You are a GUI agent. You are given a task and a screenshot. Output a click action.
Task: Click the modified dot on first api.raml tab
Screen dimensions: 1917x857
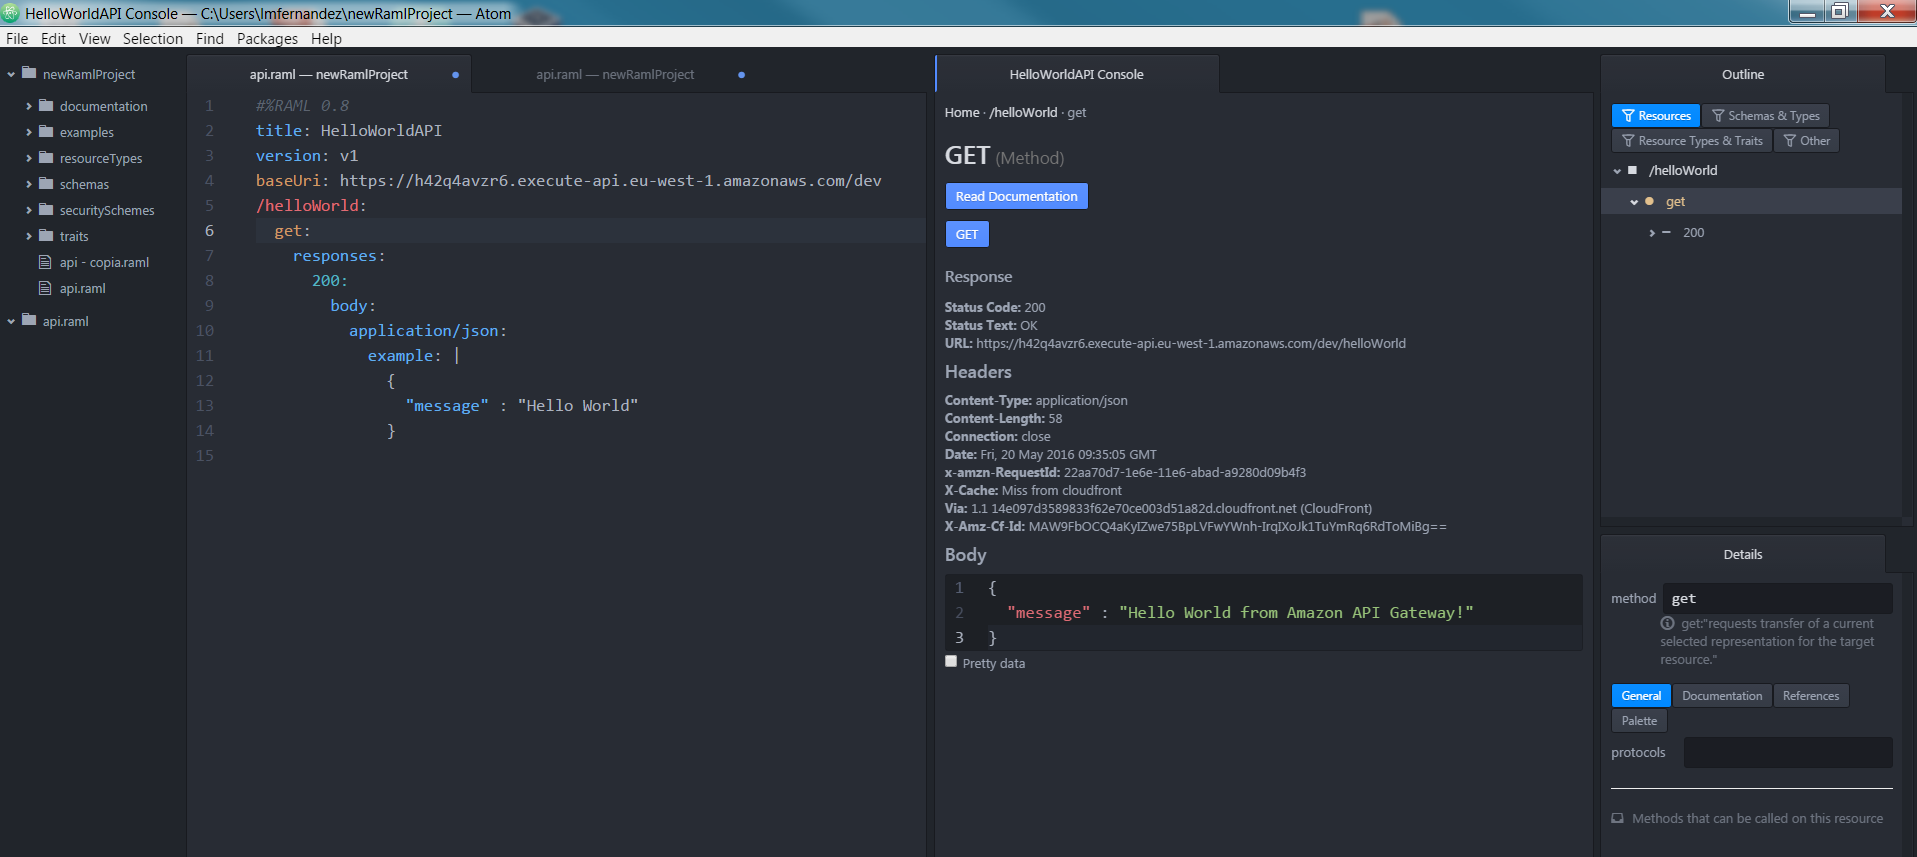tap(455, 75)
